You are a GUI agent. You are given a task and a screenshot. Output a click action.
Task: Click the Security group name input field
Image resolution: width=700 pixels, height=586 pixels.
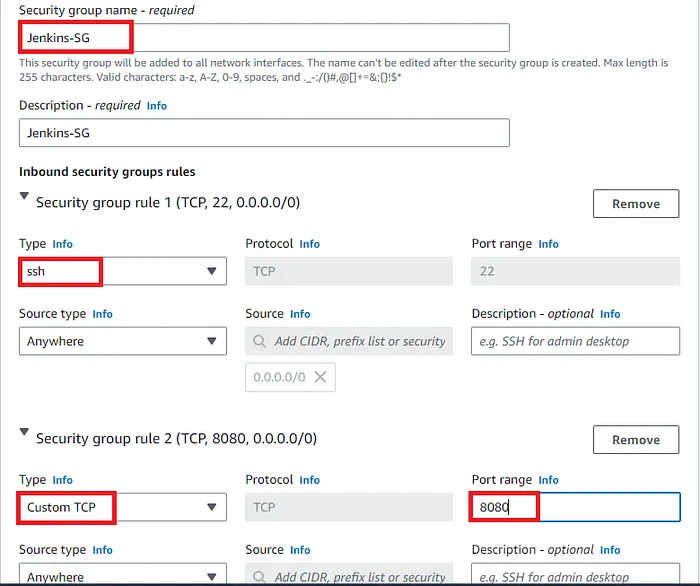(x=264, y=37)
